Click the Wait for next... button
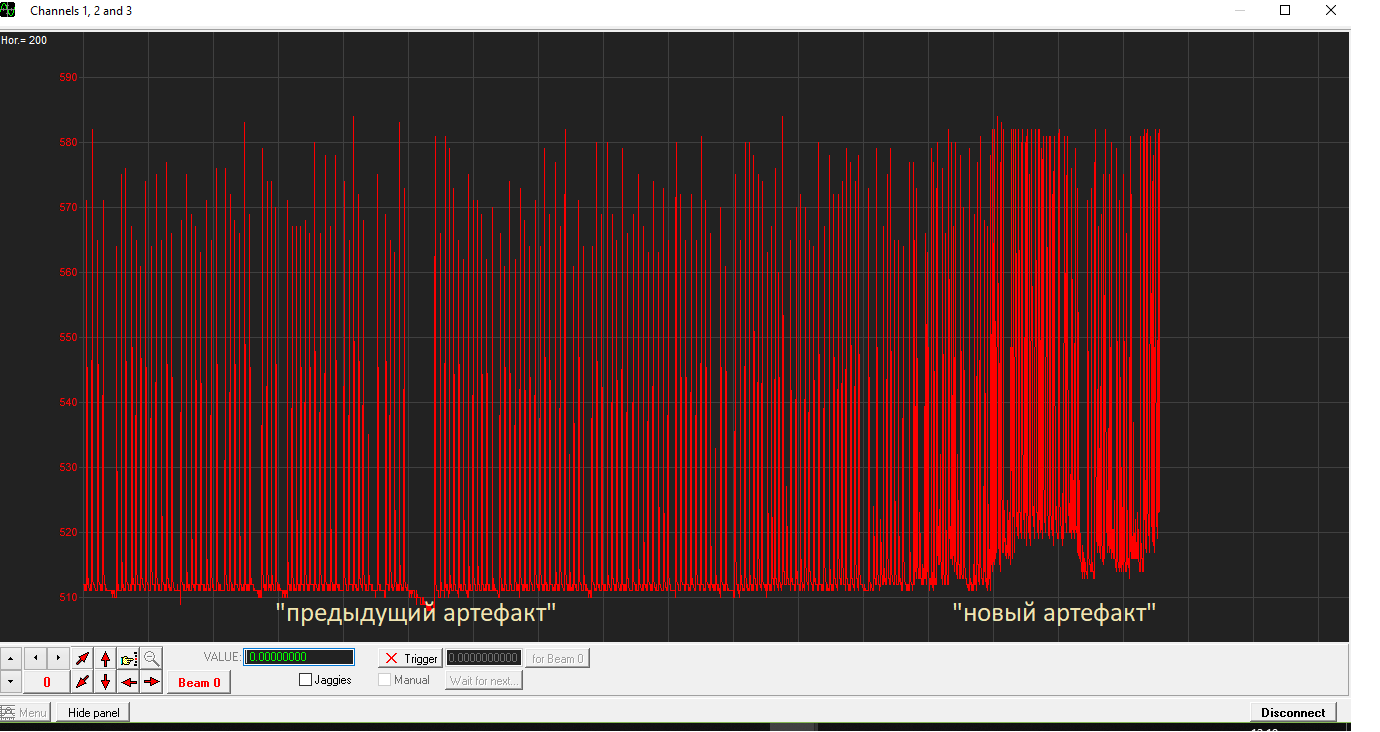The image size is (1380, 732). coord(484,681)
